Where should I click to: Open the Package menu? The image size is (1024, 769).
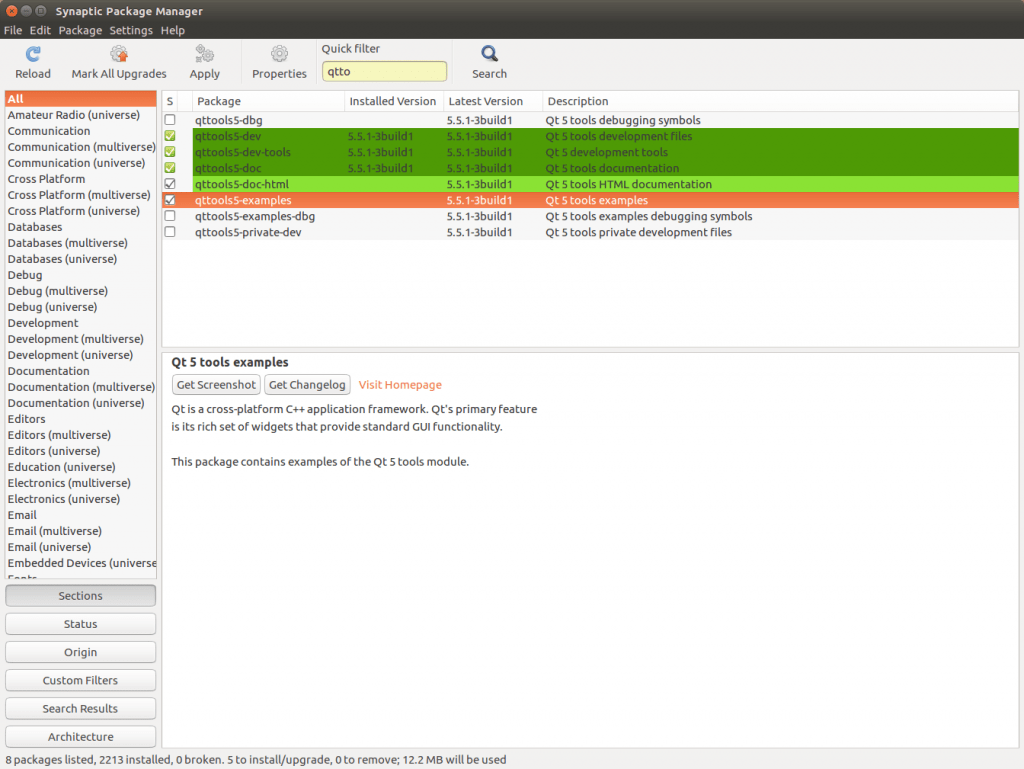click(80, 30)
